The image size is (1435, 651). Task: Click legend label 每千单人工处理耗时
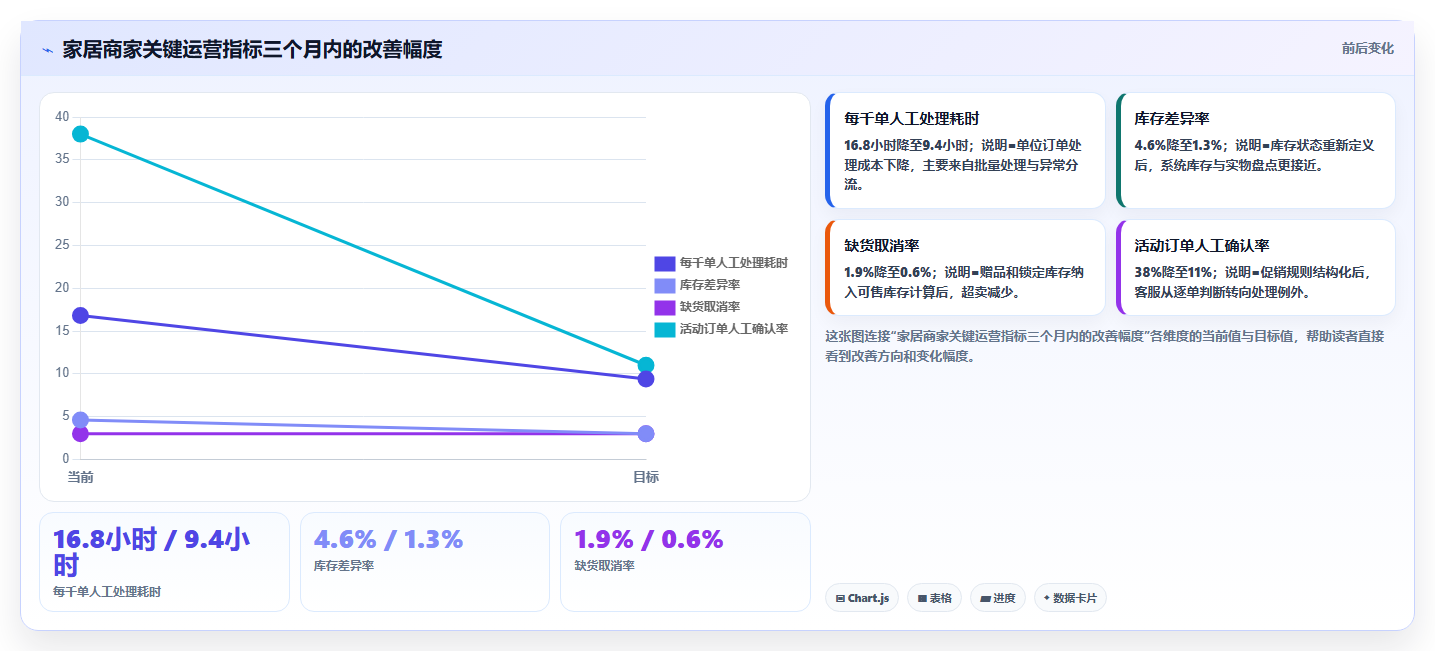(734, 263)
